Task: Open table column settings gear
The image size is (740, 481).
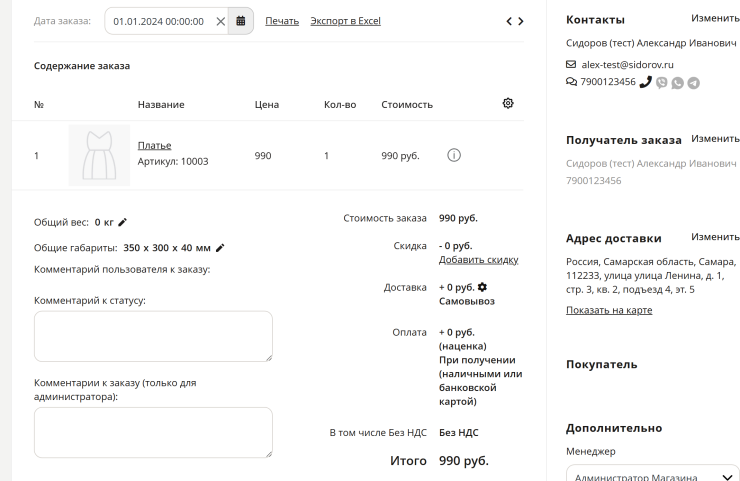Action: pyautogui.click(x=508, y=103)
